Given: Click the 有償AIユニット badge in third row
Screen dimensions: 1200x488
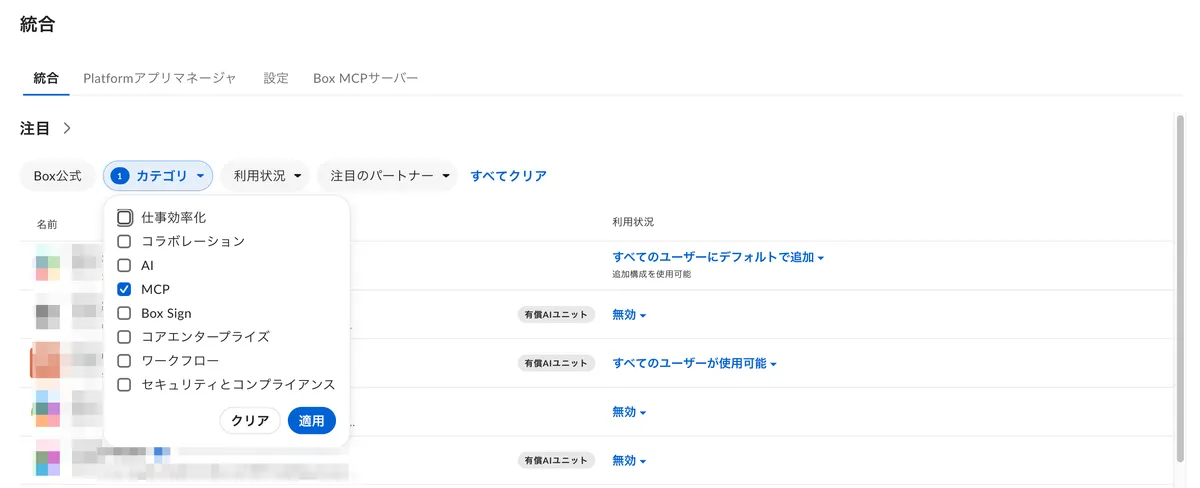Looking at the screenshot, I should (556, 363).
